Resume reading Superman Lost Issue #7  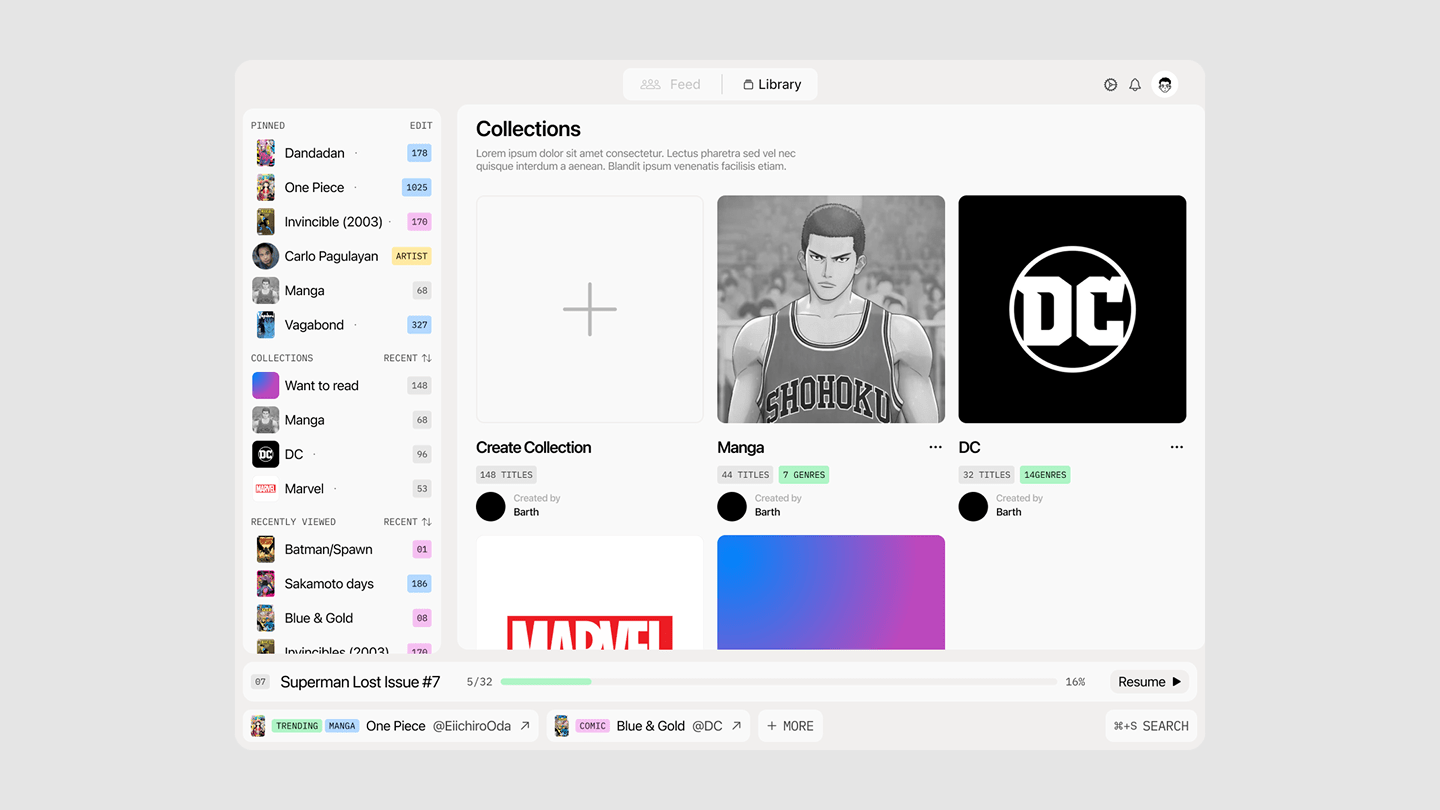pos(1149,682)
